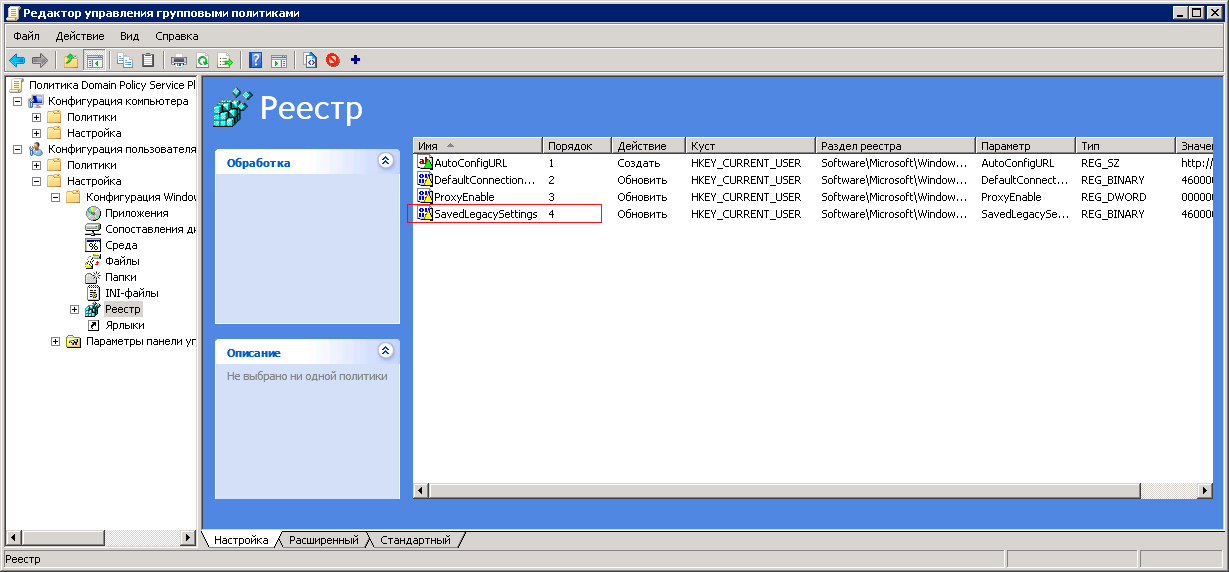Image resolution: width=1229 pixels, height=572 pixels.
Task: Click the DefaultConnection row registry icon
Action: click(425, 180)
